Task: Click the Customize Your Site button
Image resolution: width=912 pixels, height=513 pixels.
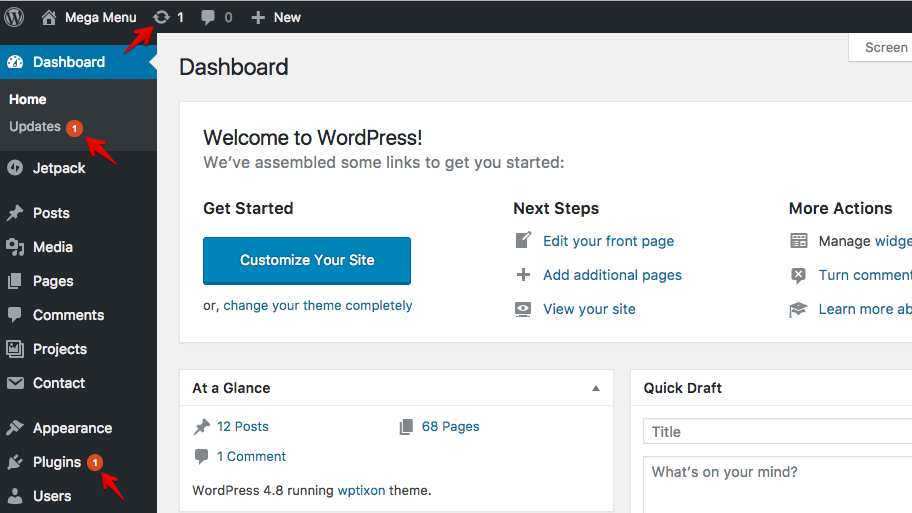Action: [307, 260]
